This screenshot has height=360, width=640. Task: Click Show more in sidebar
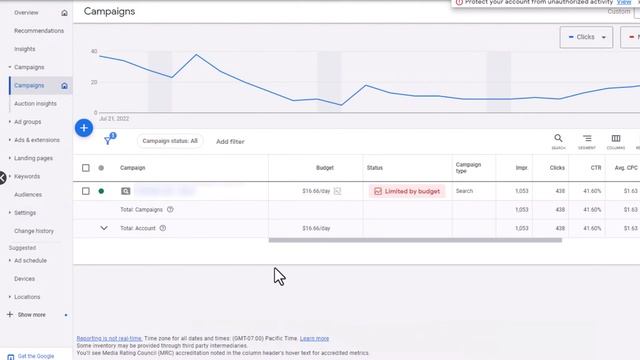coord(31,315)
